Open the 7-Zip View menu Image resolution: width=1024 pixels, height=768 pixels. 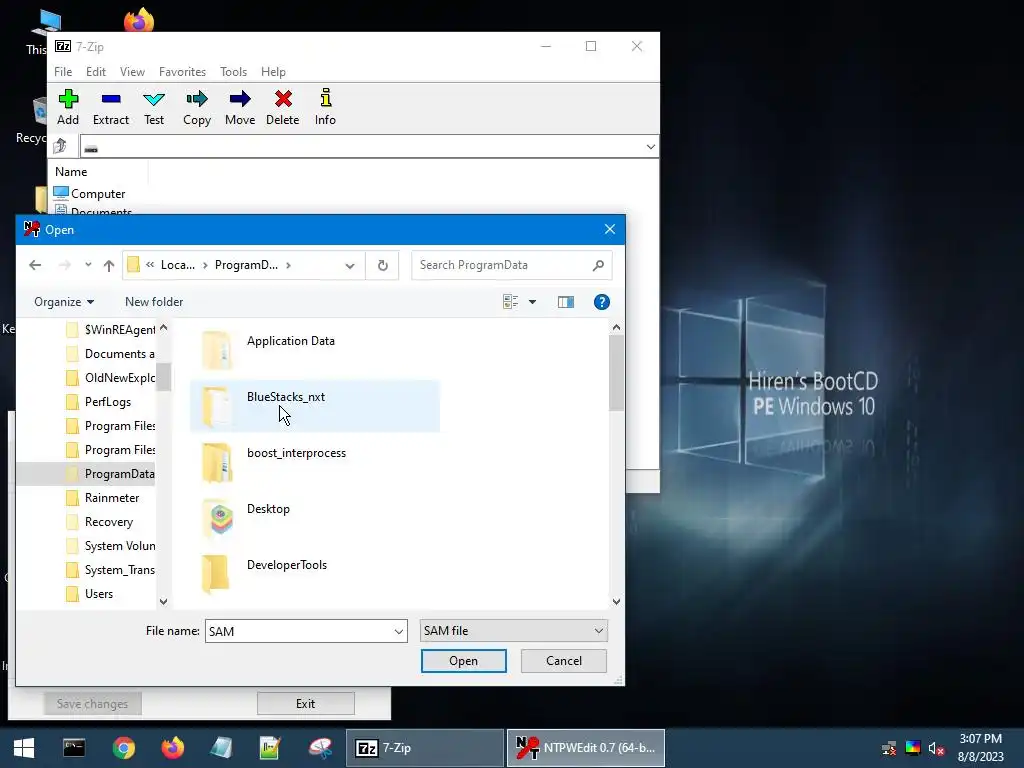tap(132, 72)
